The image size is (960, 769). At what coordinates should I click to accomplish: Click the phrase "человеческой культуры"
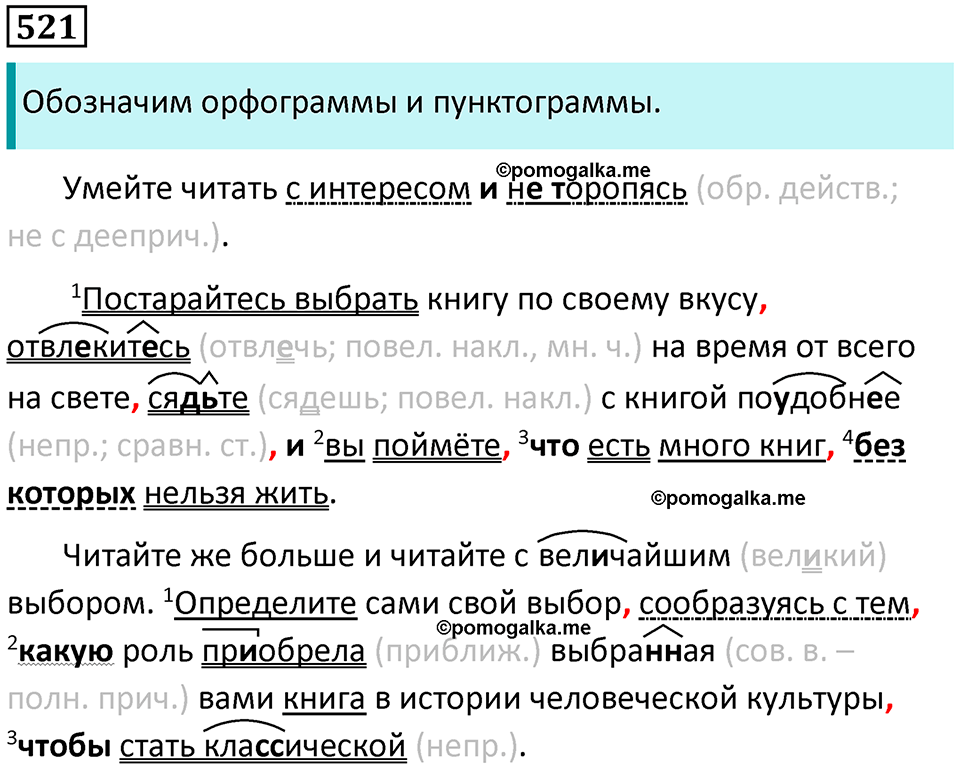[x=707, y=699]
